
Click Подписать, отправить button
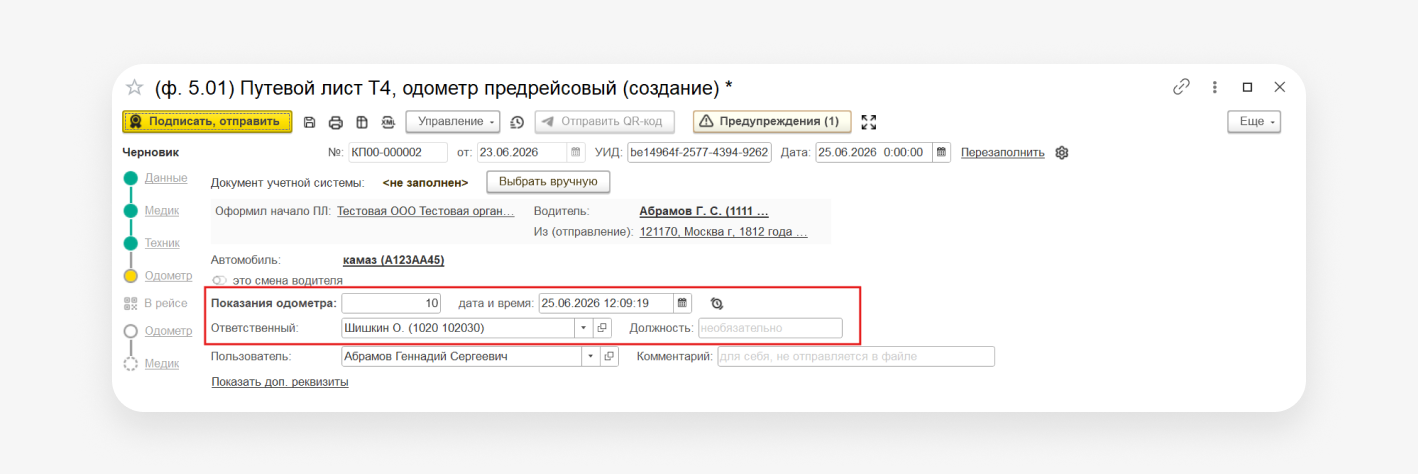point(207,122)
